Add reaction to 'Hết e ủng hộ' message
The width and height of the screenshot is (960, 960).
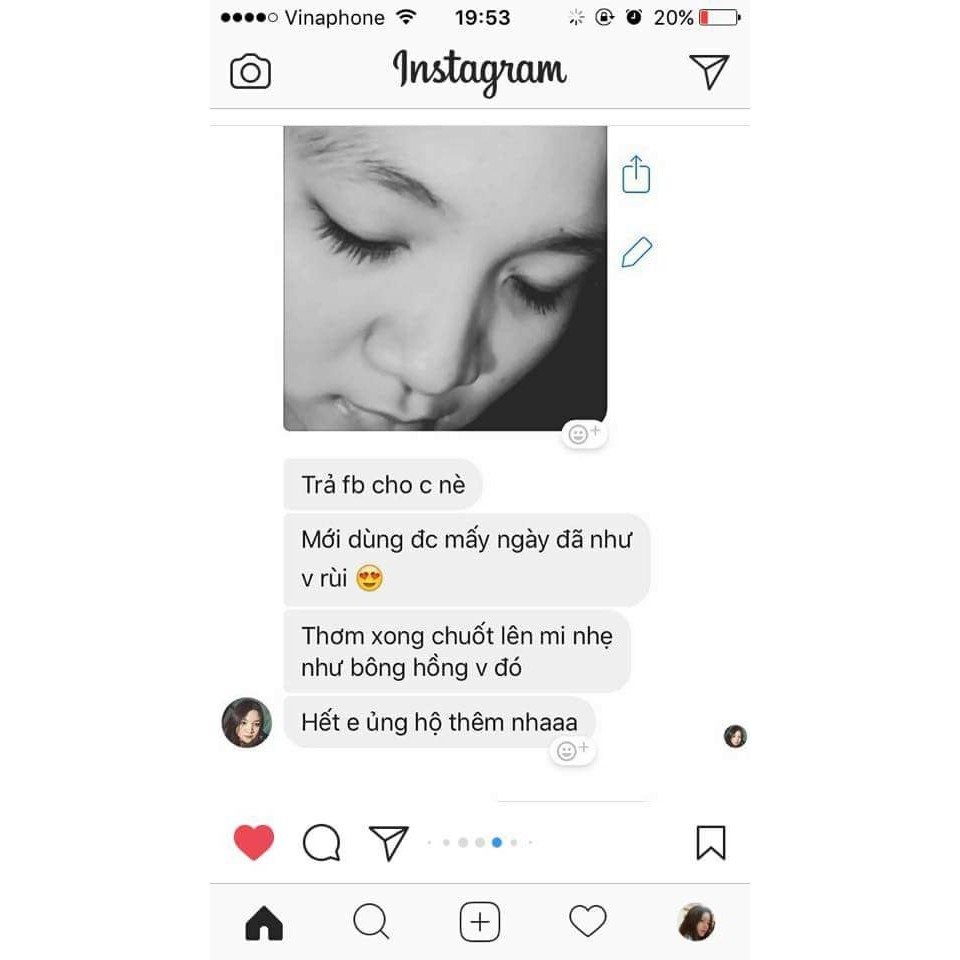pyautogui.click(x=572, y=751)
